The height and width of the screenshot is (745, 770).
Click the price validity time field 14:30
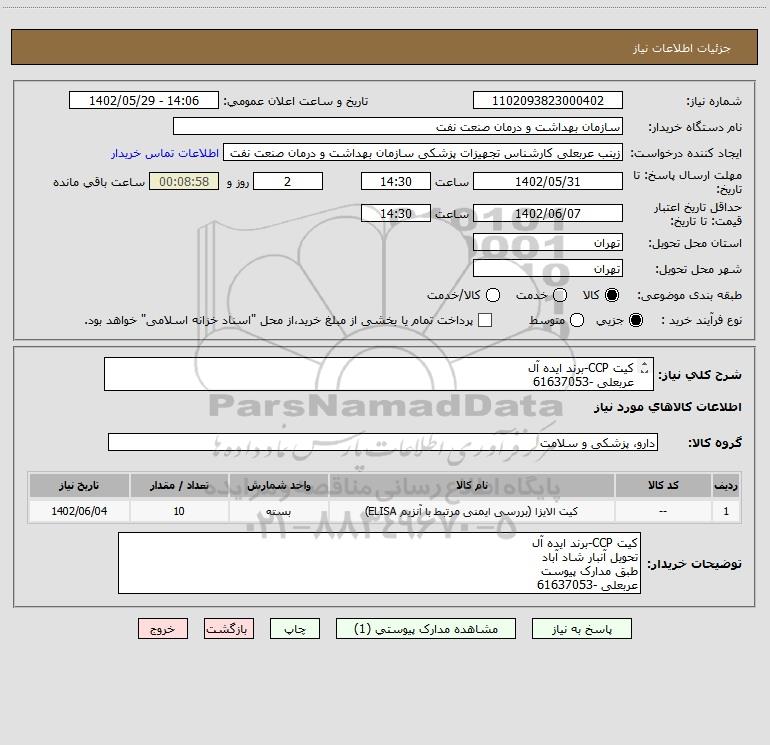(396, 213)
